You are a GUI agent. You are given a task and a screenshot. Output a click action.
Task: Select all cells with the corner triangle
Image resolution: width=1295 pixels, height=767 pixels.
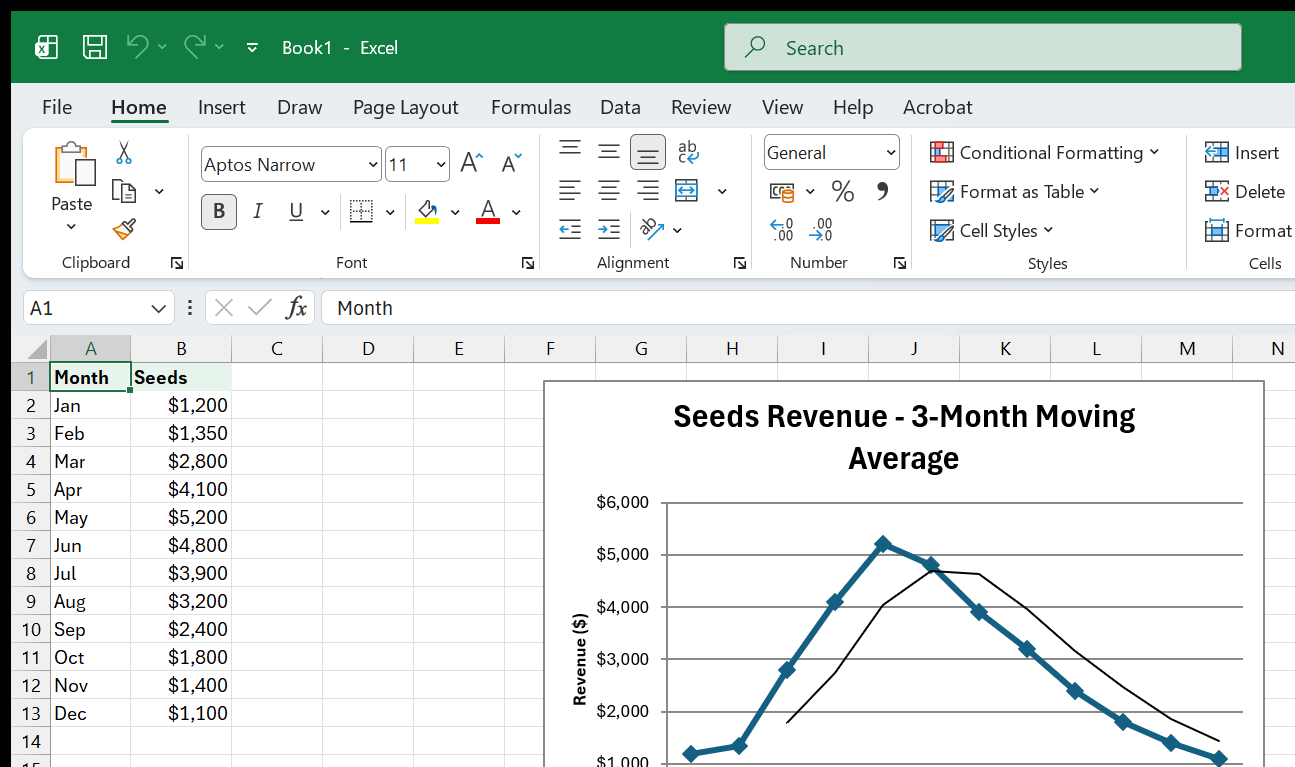click(x=36, y=349)
